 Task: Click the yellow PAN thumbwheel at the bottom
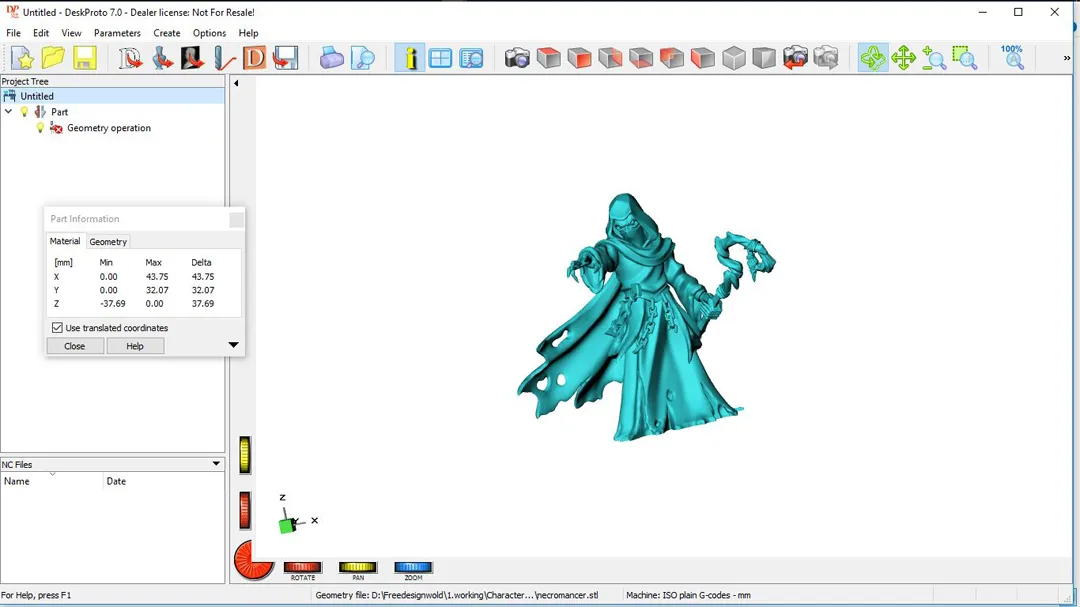(x=357, y=567)
